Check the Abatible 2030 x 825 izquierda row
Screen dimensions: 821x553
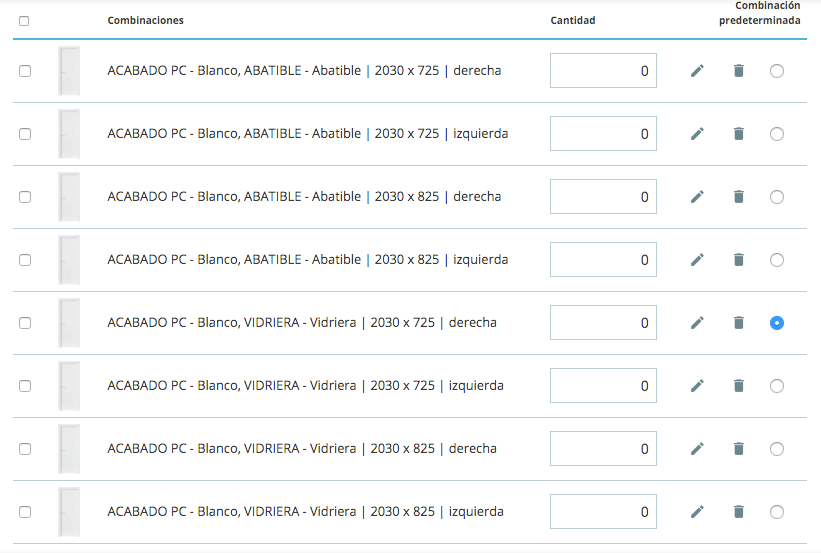25,260
